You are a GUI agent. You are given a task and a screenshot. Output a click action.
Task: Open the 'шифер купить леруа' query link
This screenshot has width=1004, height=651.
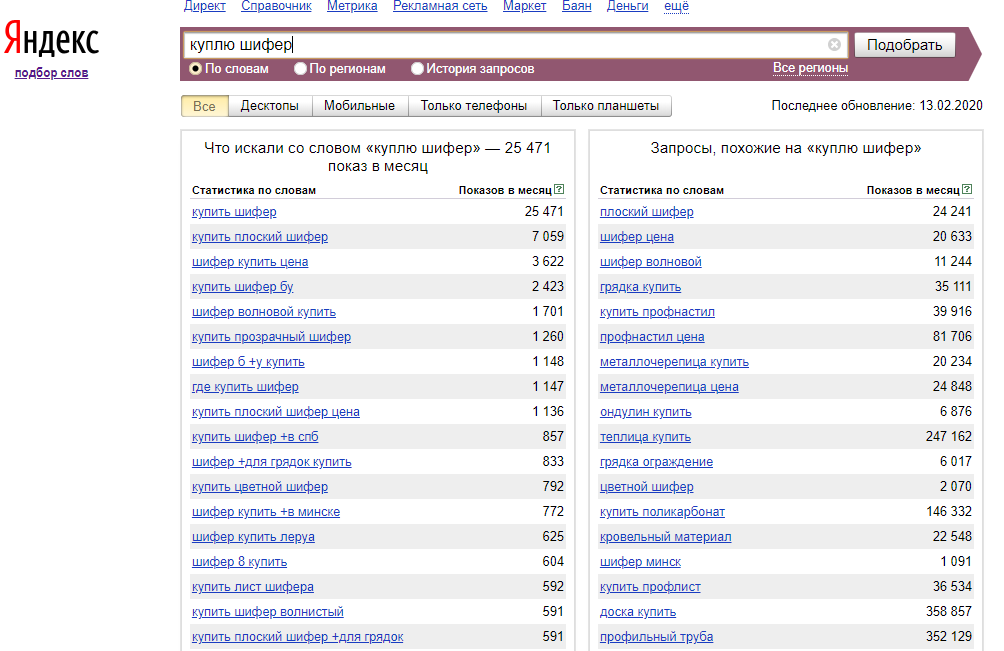pos(253,536)
